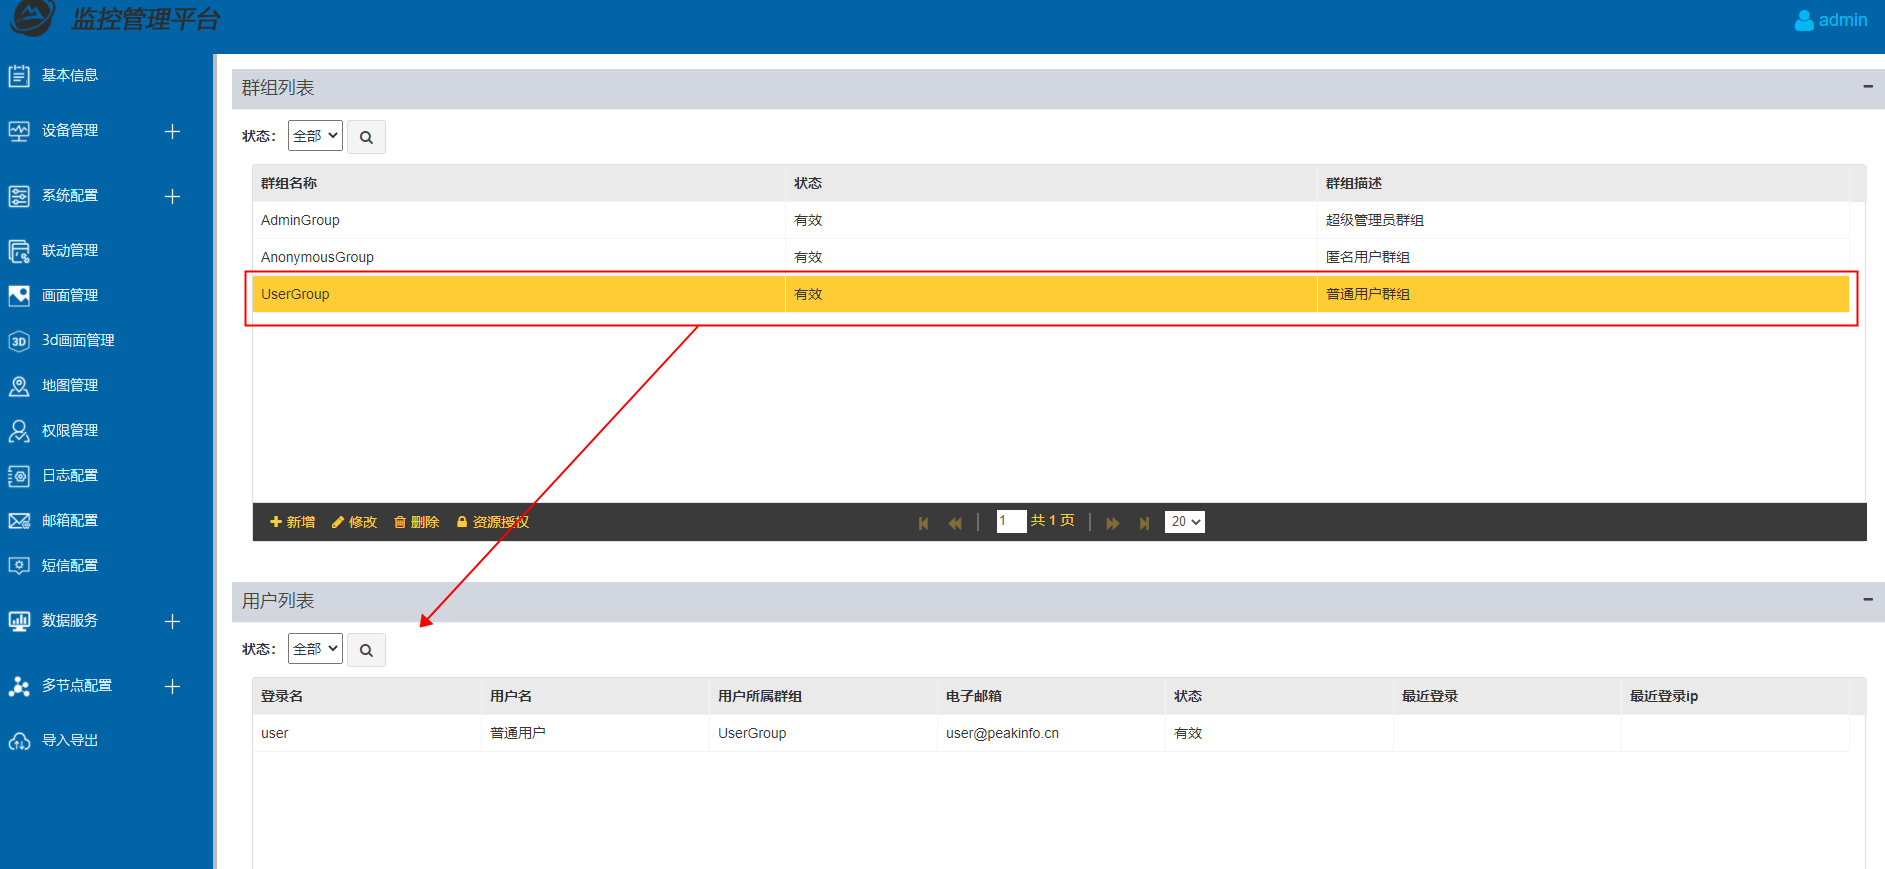Expand the 系统配置 submenu plus
Viewport: 1885px width, 869px height.
[x=172, y=196]
